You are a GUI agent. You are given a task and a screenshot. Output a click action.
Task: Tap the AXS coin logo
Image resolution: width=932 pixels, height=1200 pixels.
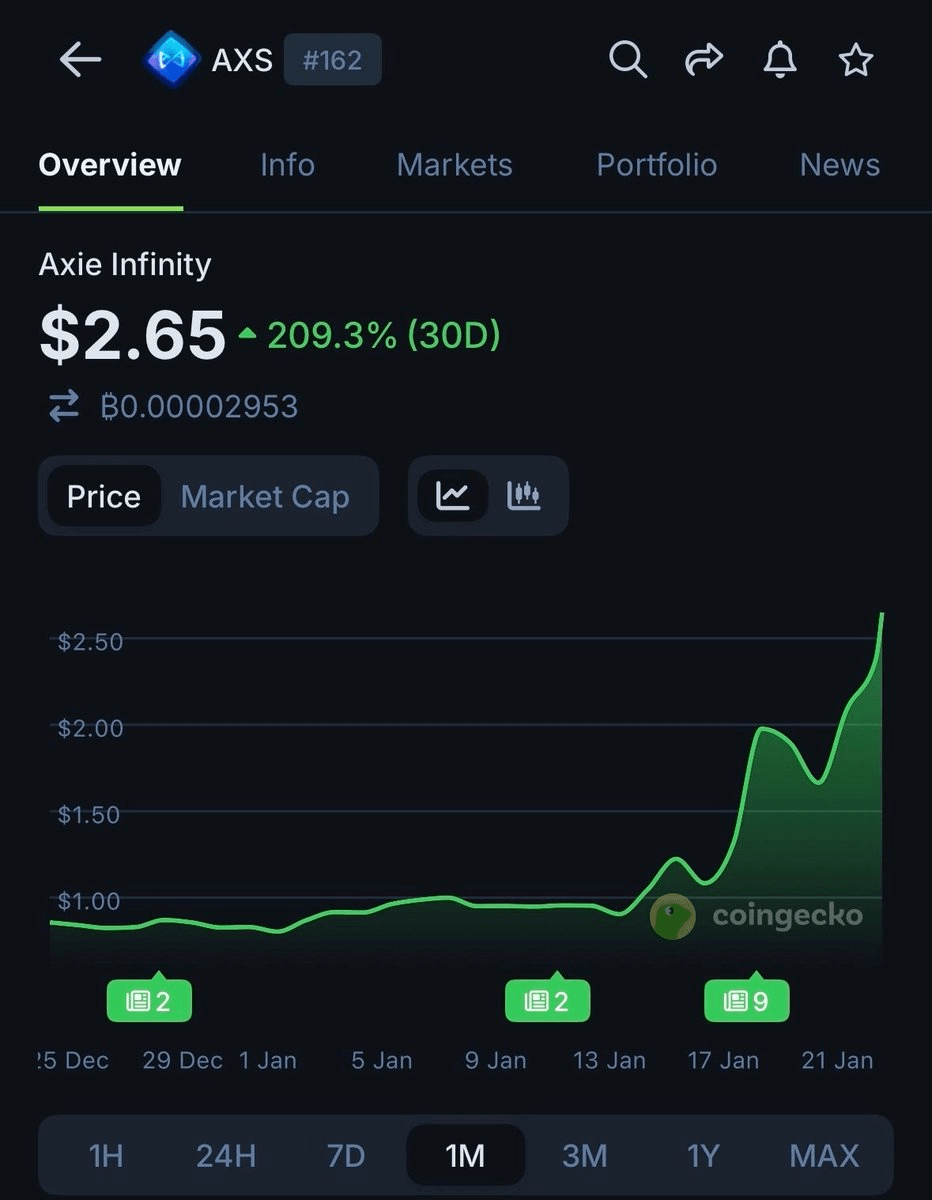[x=172, y=60]
